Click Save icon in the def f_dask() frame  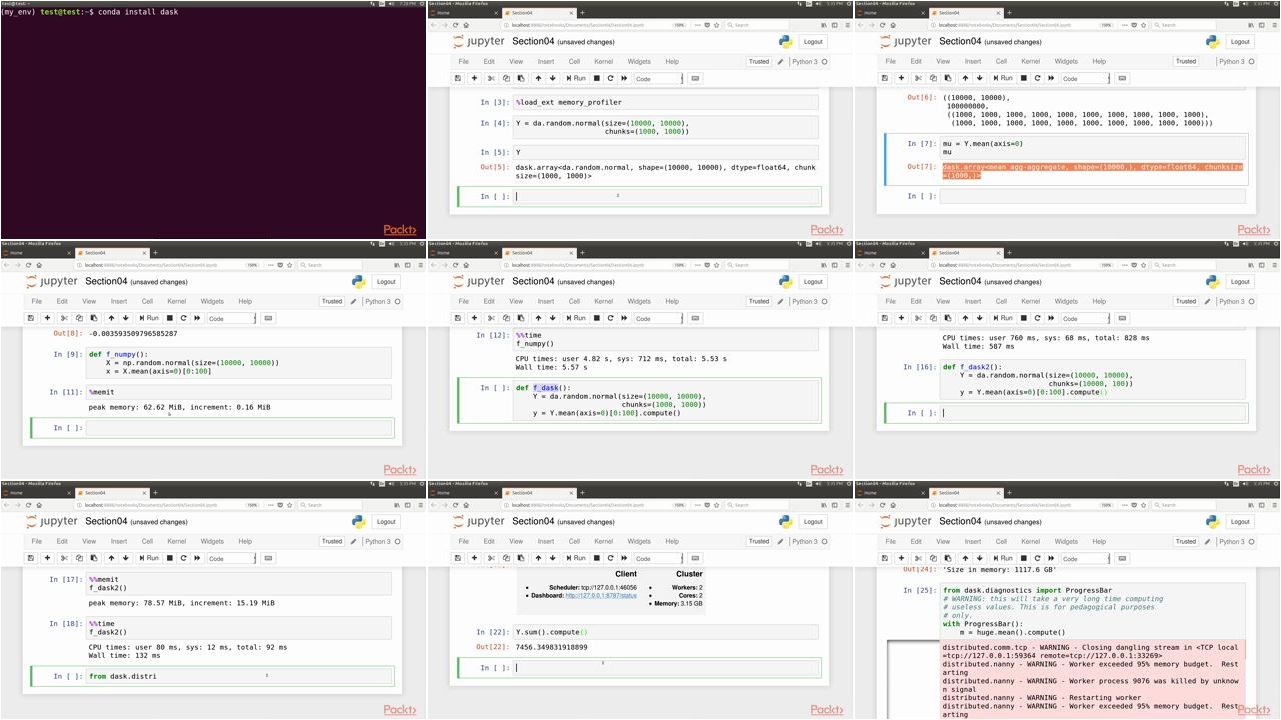[x=458, y=318]
